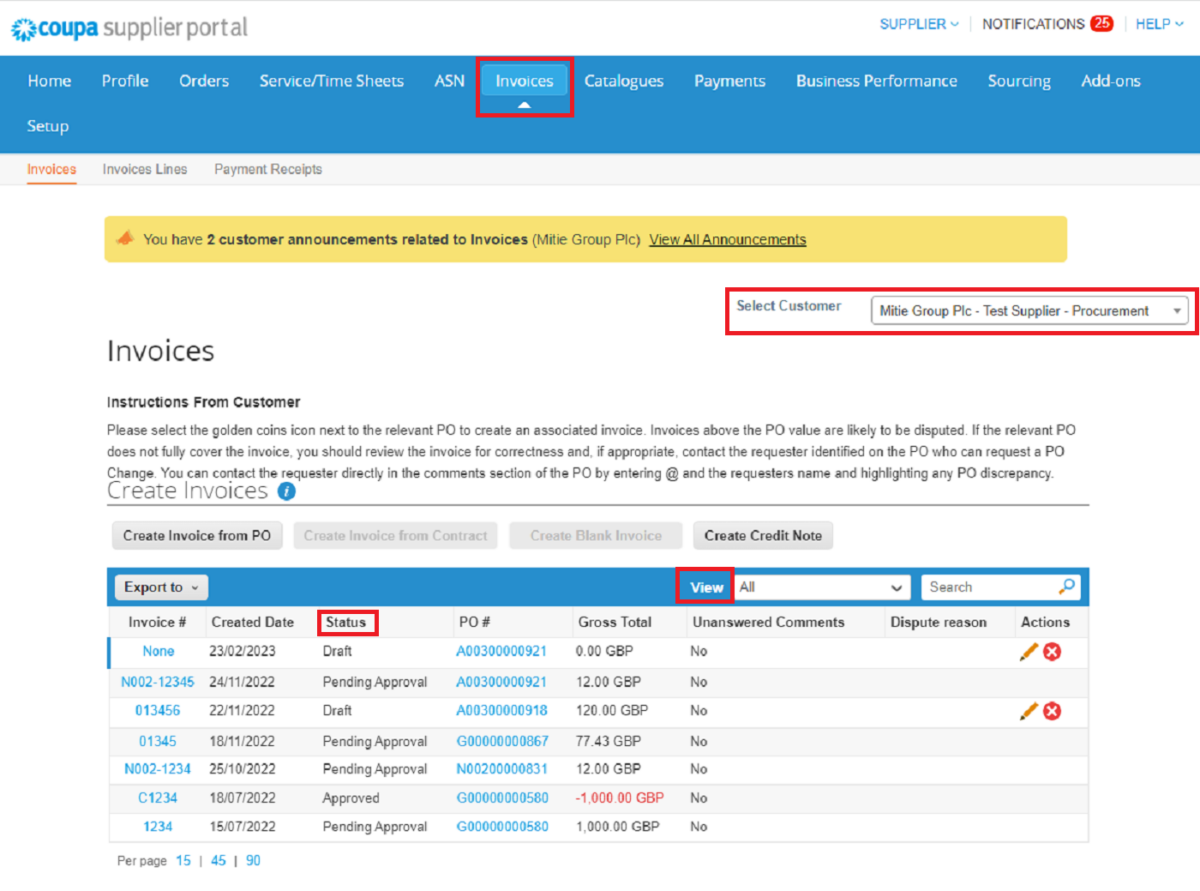The image size is (1200, 891).
Task: Expand the Supplier account menu
Action: [x=918, y=24]
